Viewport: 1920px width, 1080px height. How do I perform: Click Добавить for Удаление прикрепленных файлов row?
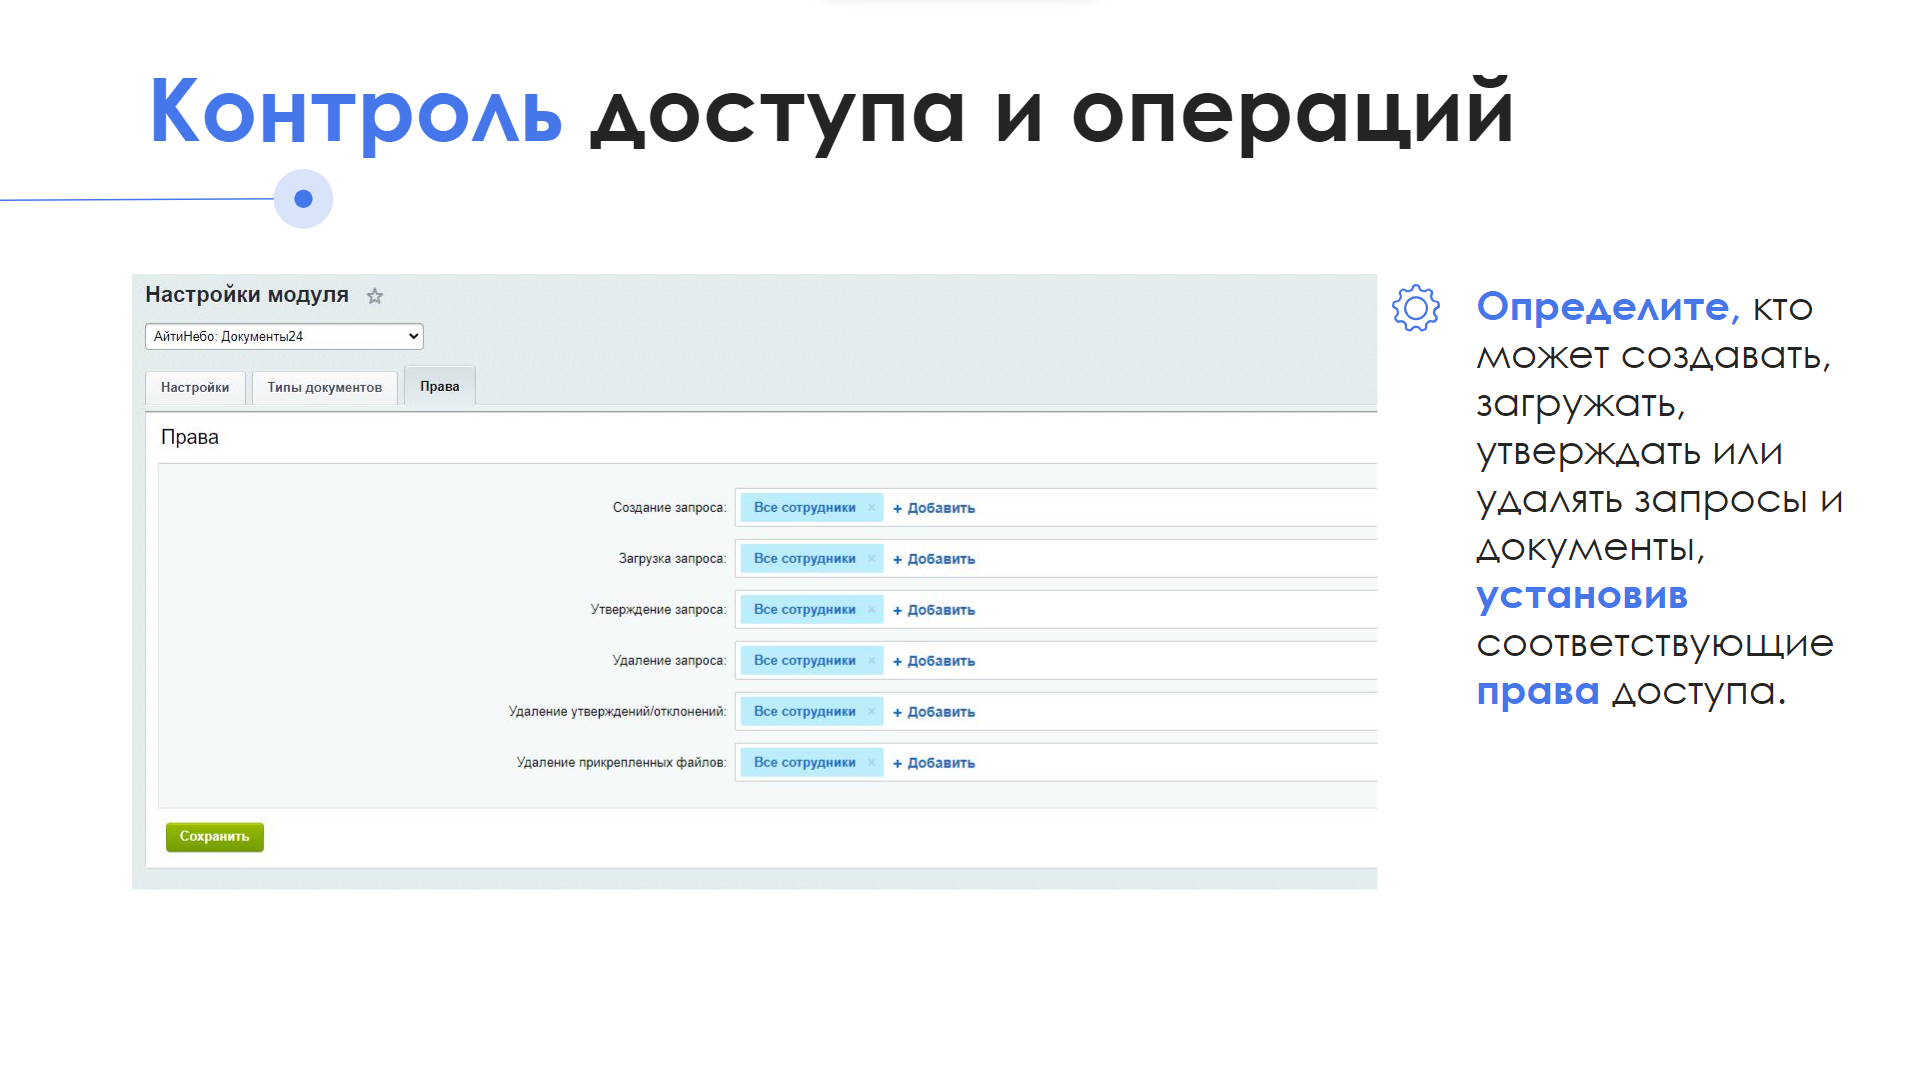[934, 764]
